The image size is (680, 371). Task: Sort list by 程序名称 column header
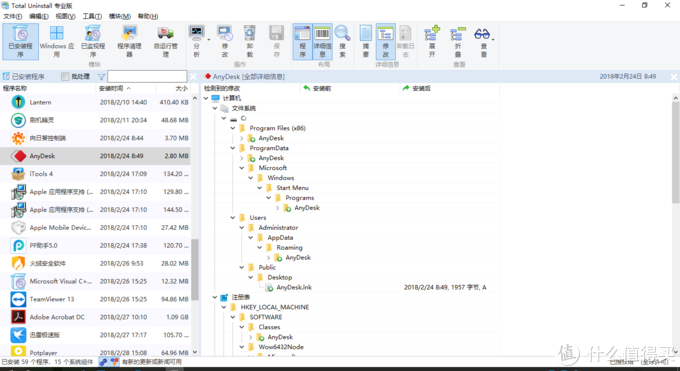point(48,88)
